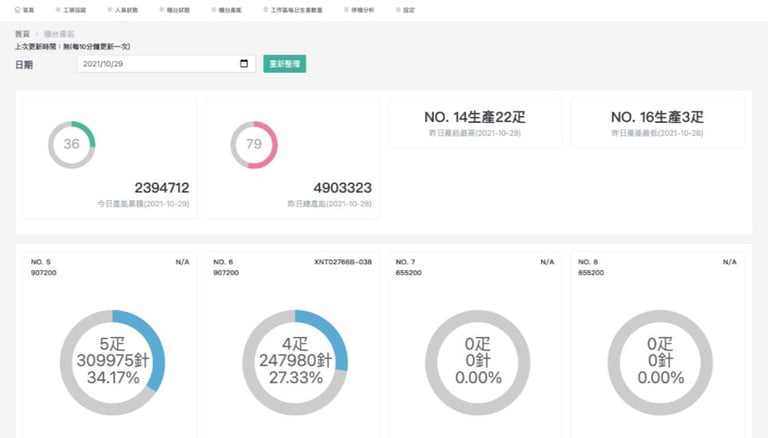
Task: Click the 日期 label
Action: pos(24,65)
